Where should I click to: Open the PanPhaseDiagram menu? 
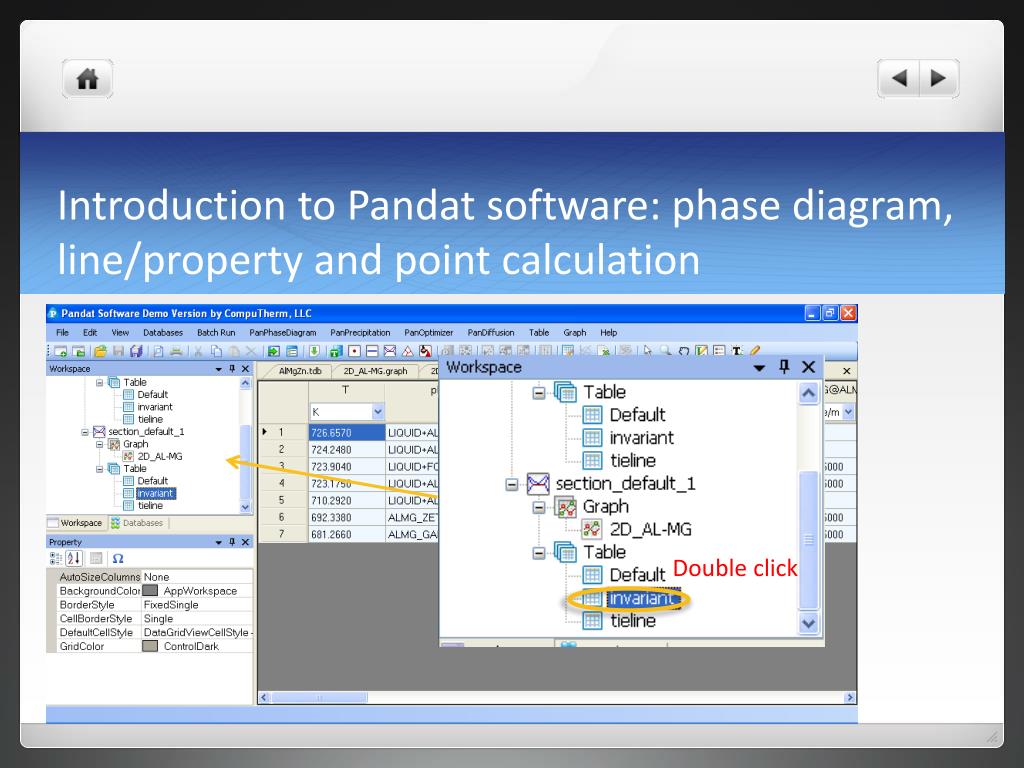coord(283,332)
